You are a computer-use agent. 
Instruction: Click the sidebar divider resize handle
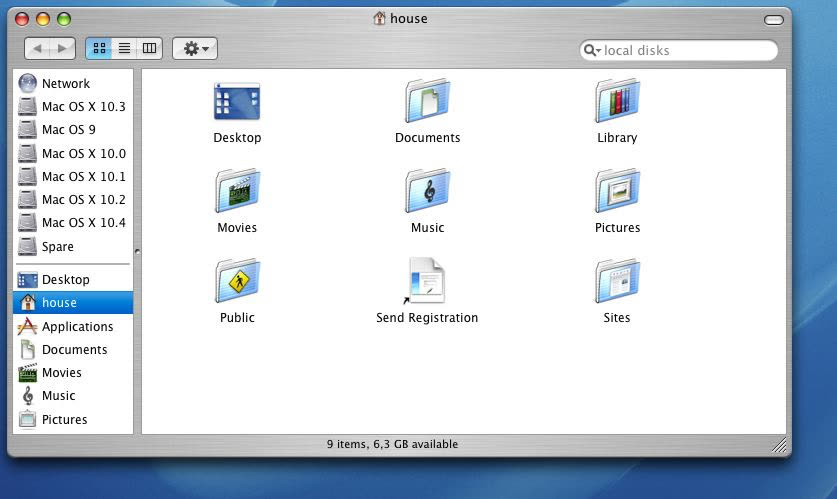(137, 252)
